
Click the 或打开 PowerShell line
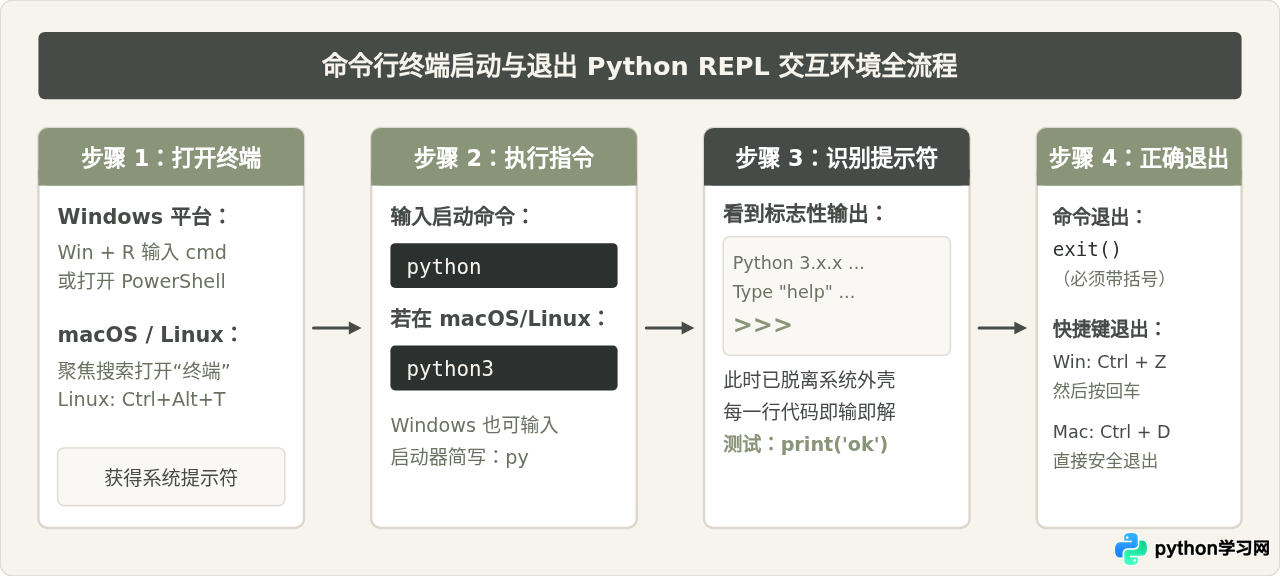pos(142,281)
